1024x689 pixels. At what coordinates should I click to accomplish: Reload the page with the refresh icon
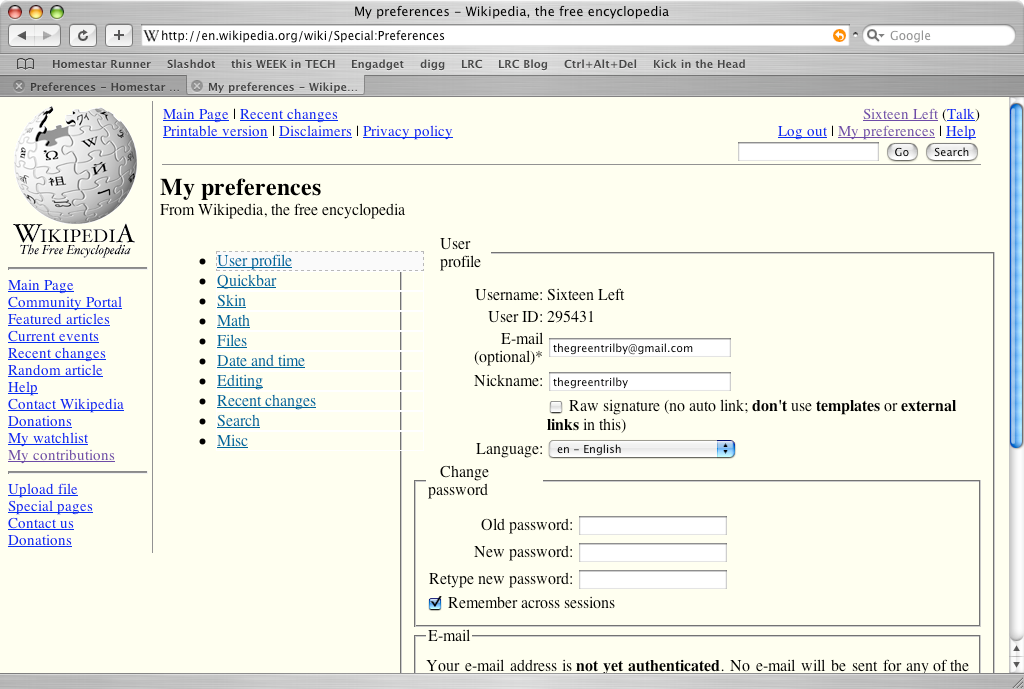click(x=83, y=35)
